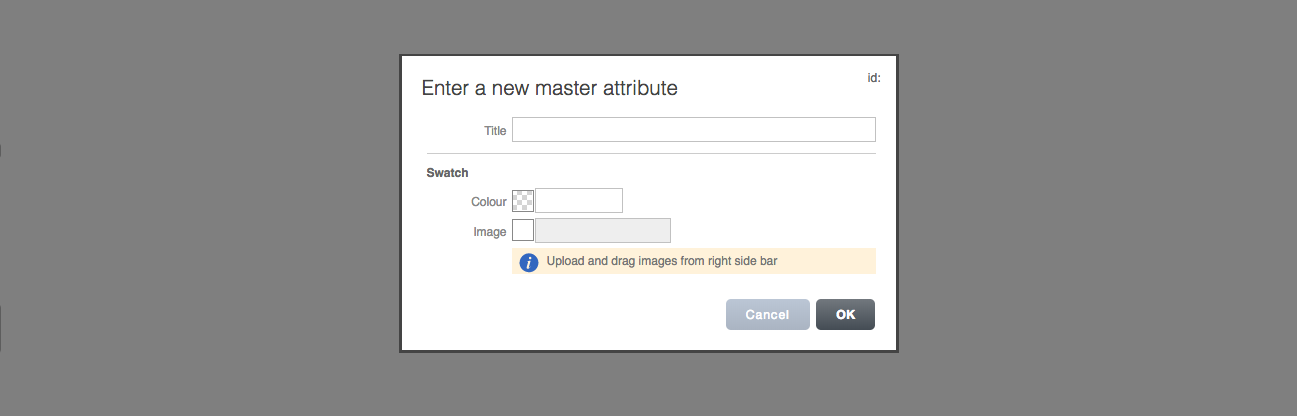Click the Title text input field
The width and height of the screenshot is (1297, 416).
pyautogui.click(x=693, y=130)
